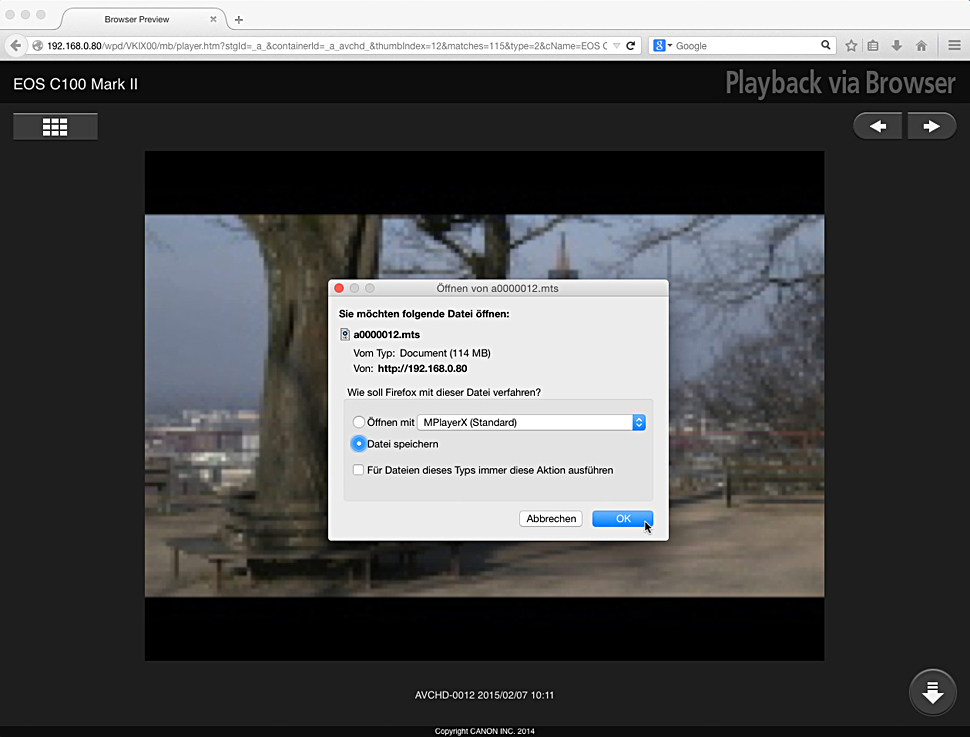The width and height of the screenshot is (970, 737).
Task: Open Firefox hamburger menu
Action: (x=954, y=46)
